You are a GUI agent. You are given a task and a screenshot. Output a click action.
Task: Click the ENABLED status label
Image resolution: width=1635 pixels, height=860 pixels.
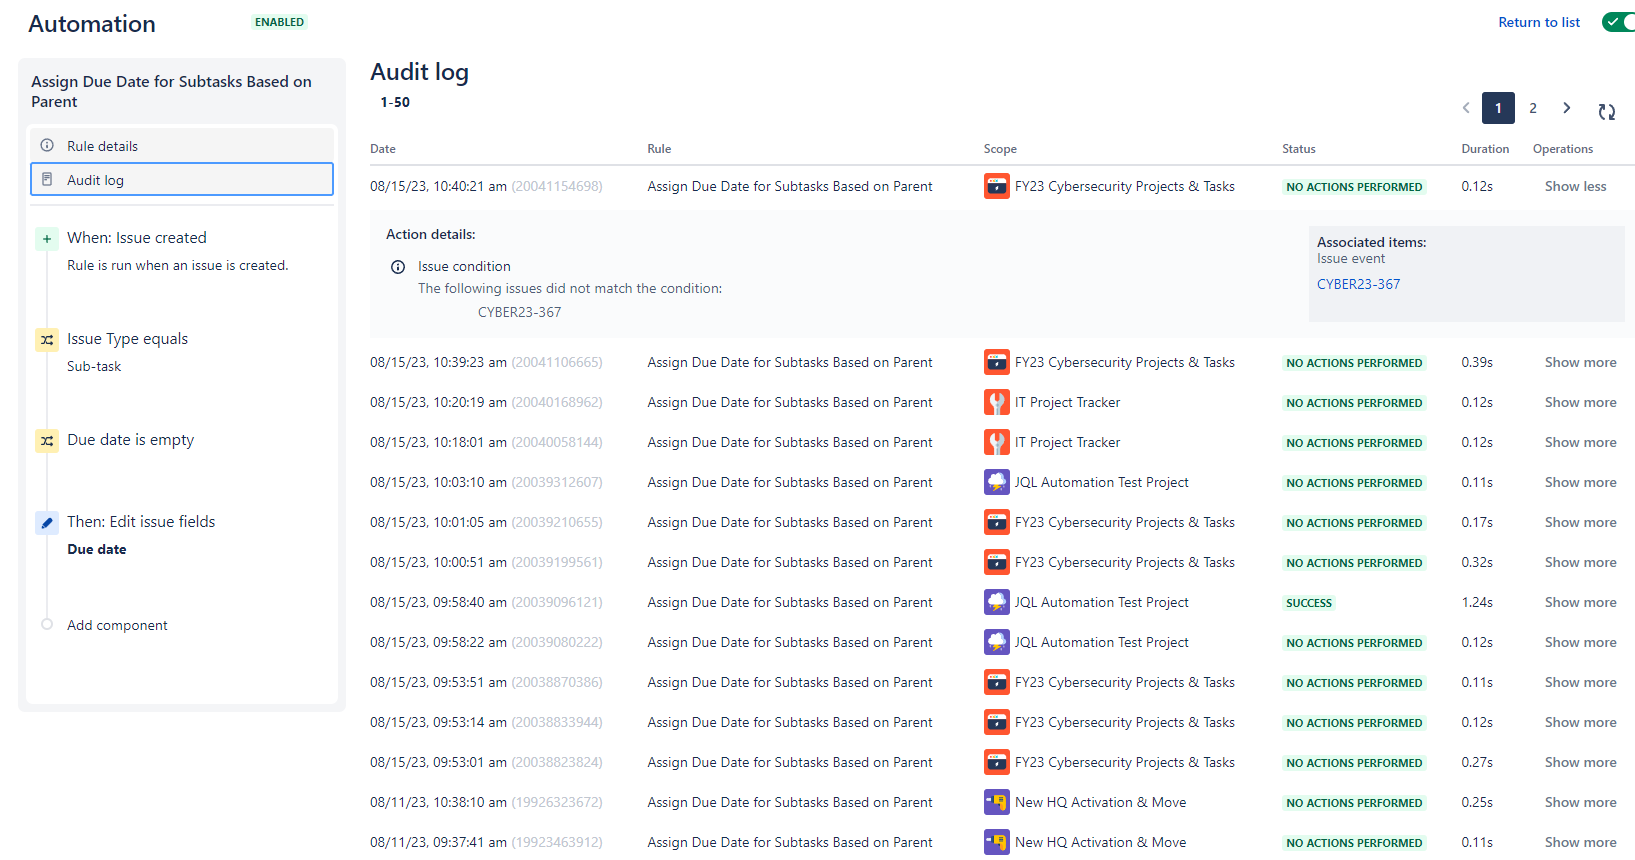pyautogui.click(x=279, y=22)
